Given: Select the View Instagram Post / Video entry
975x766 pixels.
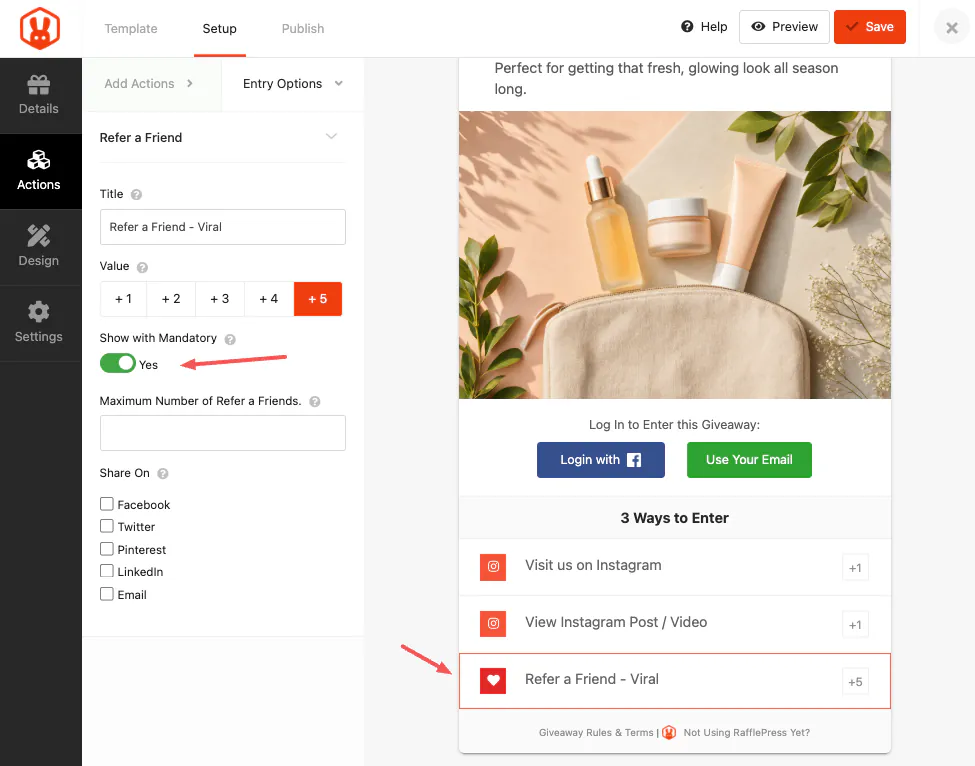Looking at the screenshot, I should [x=675, y=624].
